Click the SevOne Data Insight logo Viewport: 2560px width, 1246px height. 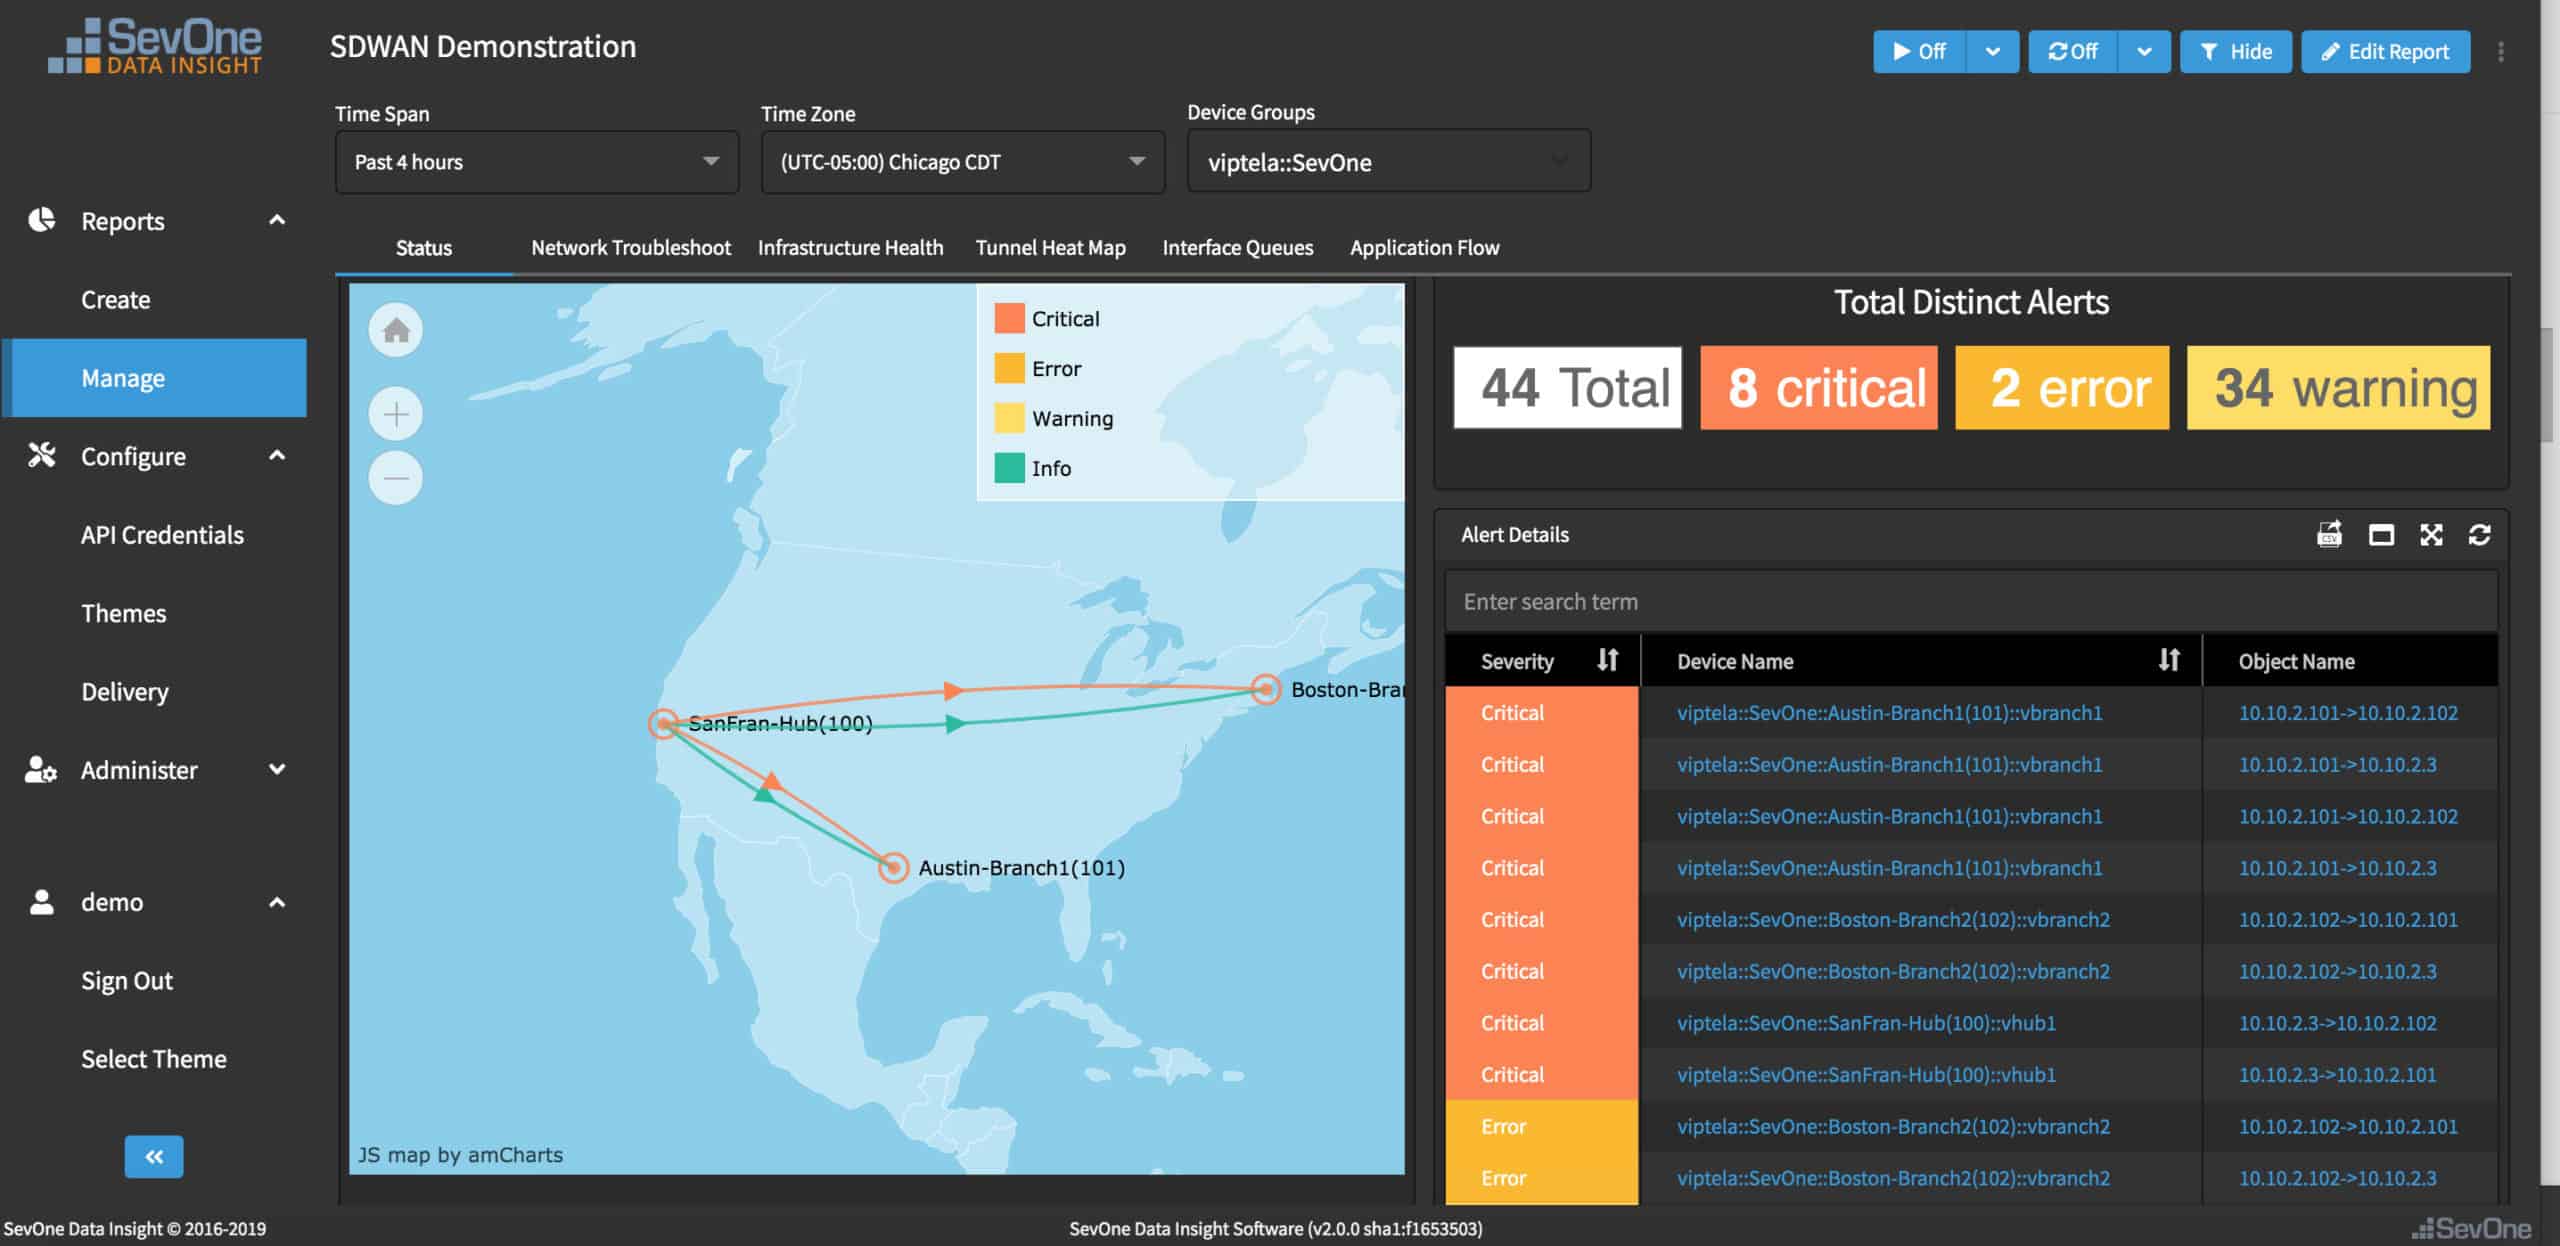(x=155, y=46)
